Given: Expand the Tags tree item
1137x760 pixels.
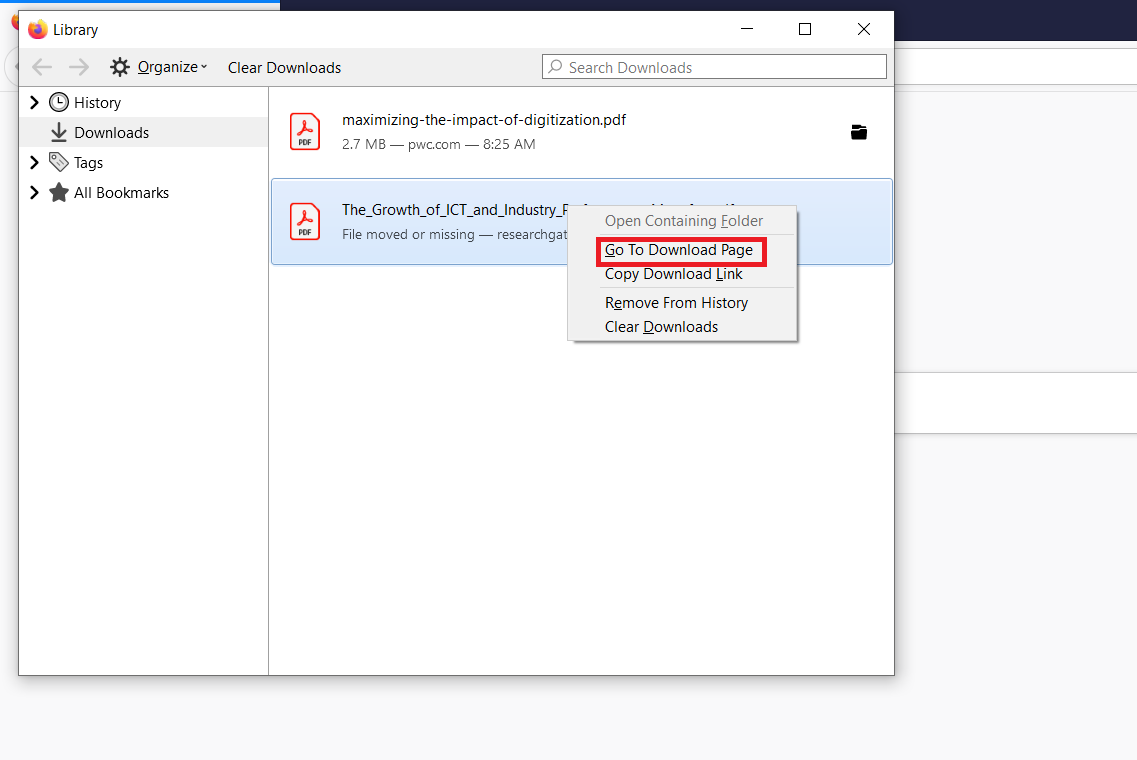Looking at the screenshot, I should [34, 162].
